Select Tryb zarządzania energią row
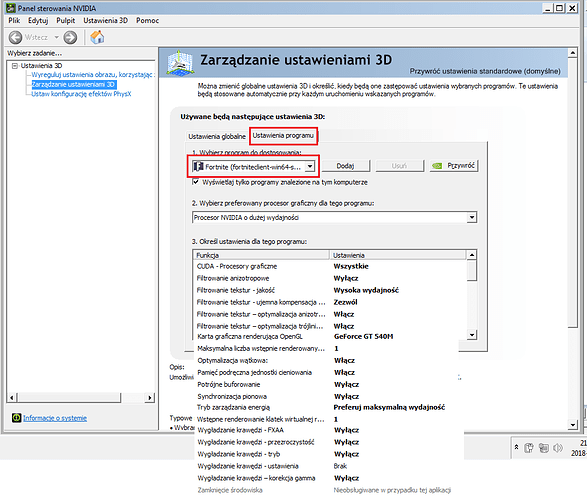This screenshot has height=499, width=587. pyautogui.click(x=326, y=407)
